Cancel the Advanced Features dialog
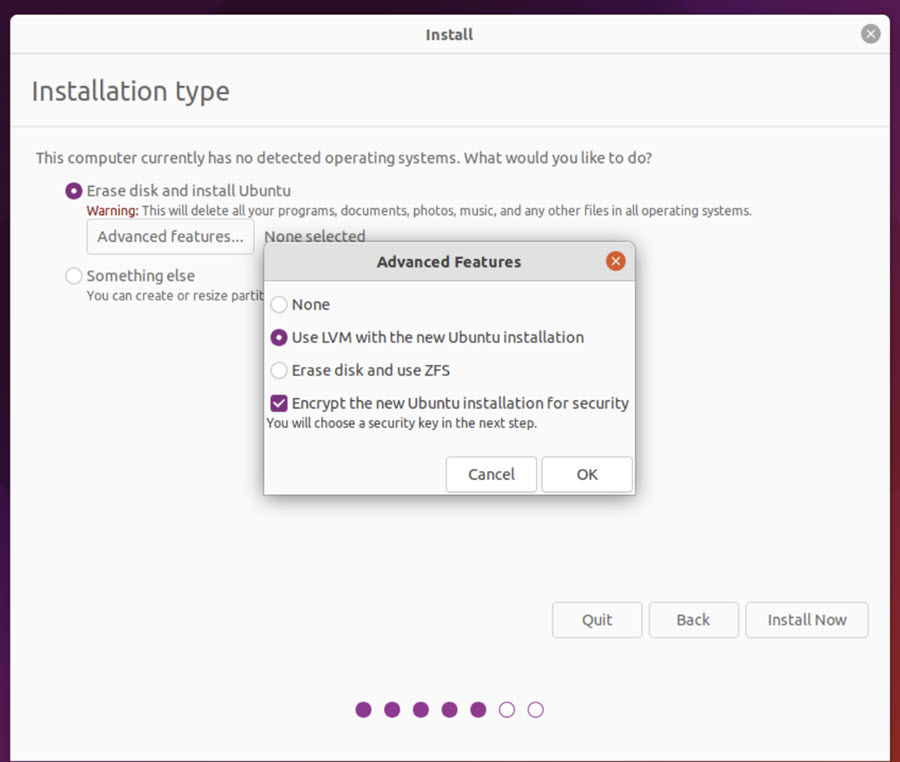900x762 pixels. click(491, 474)
